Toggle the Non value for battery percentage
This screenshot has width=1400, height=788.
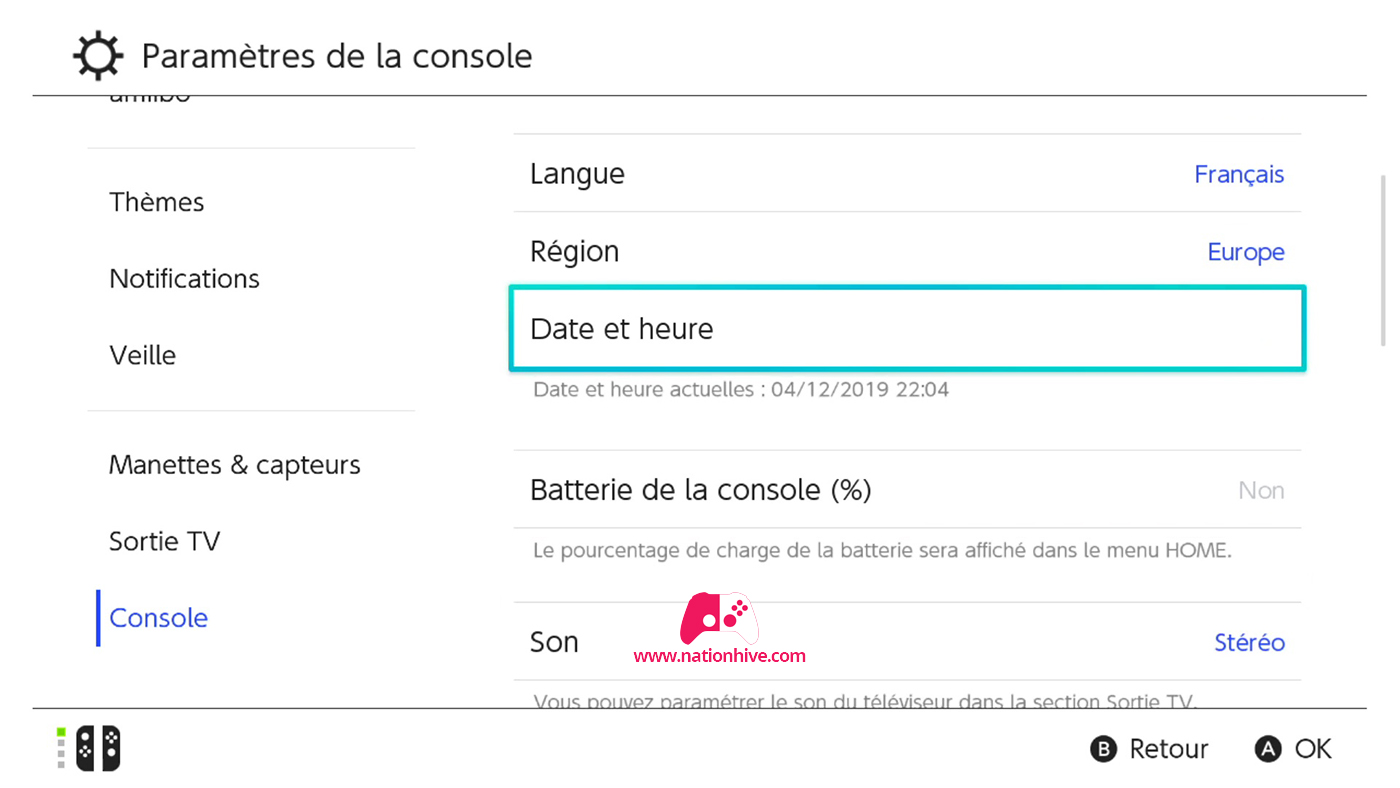click(x=1261, y=490)
